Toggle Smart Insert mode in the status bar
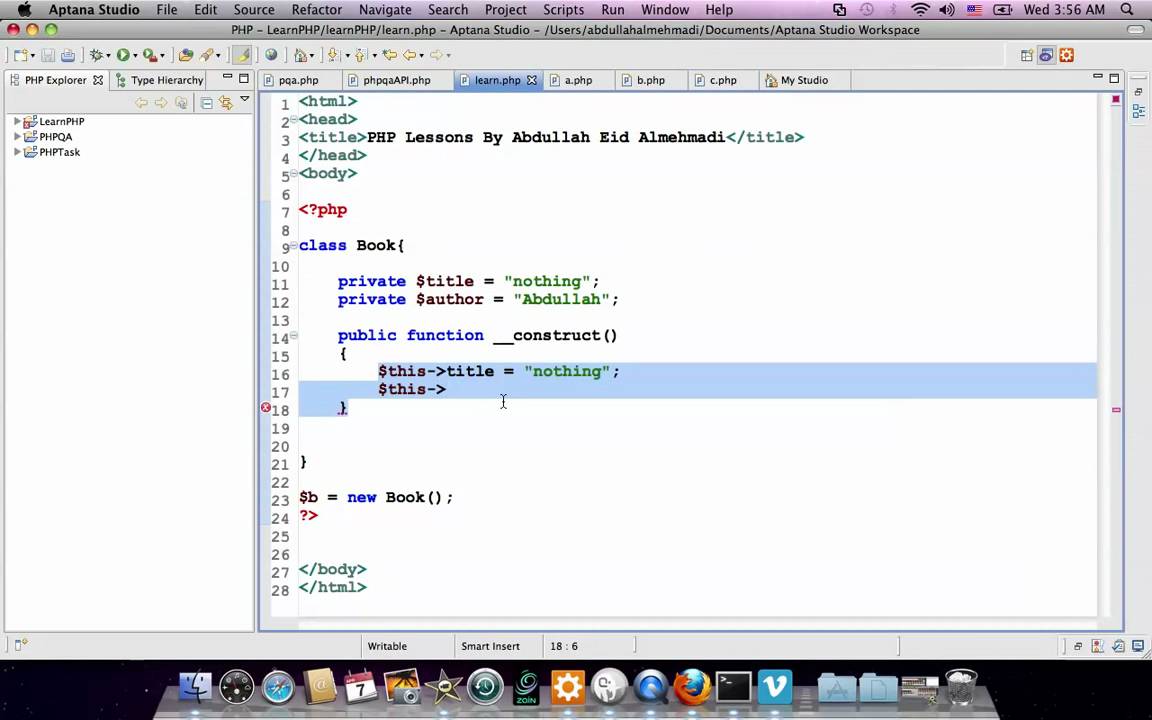1152x720 pixels. click(490, 646)
